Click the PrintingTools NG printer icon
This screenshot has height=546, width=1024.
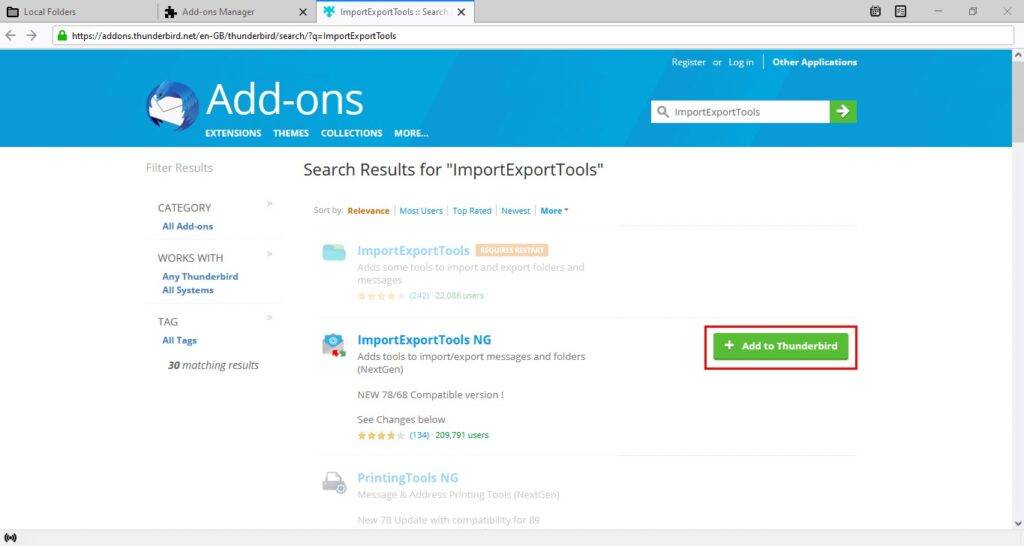(334, 483)
